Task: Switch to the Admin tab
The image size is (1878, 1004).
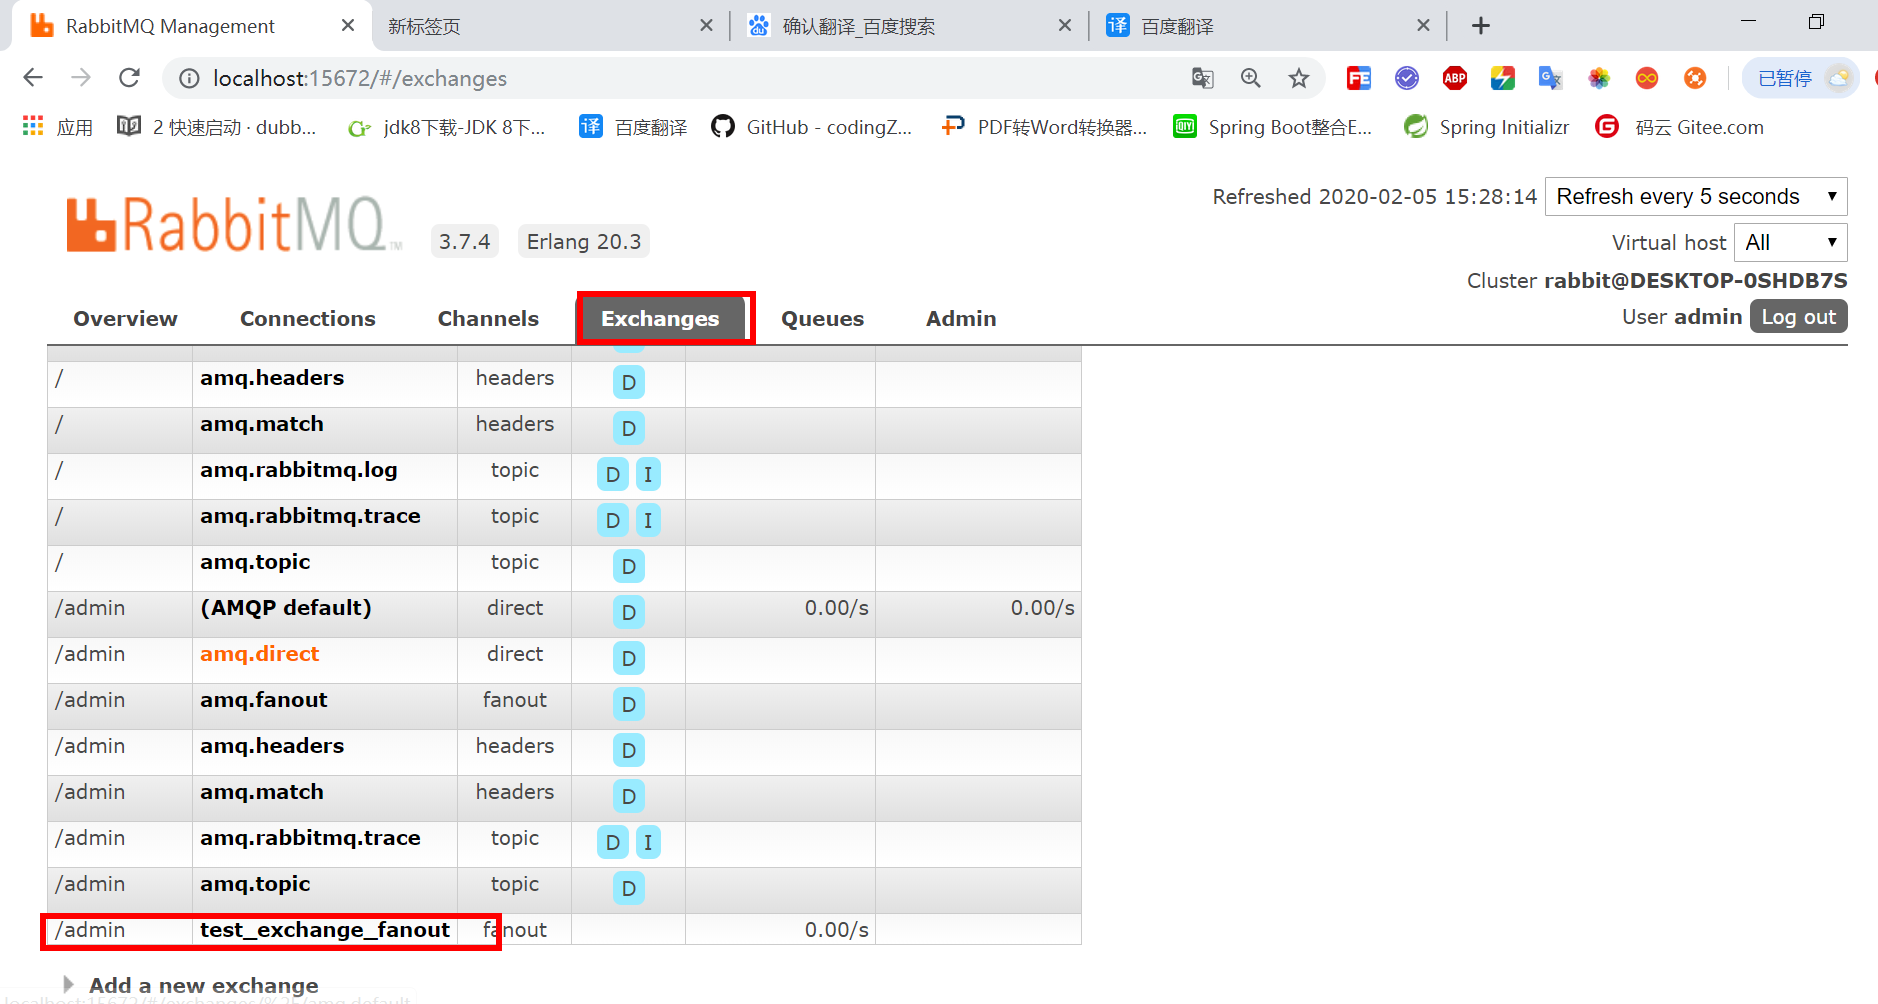Action: point(961,318)
